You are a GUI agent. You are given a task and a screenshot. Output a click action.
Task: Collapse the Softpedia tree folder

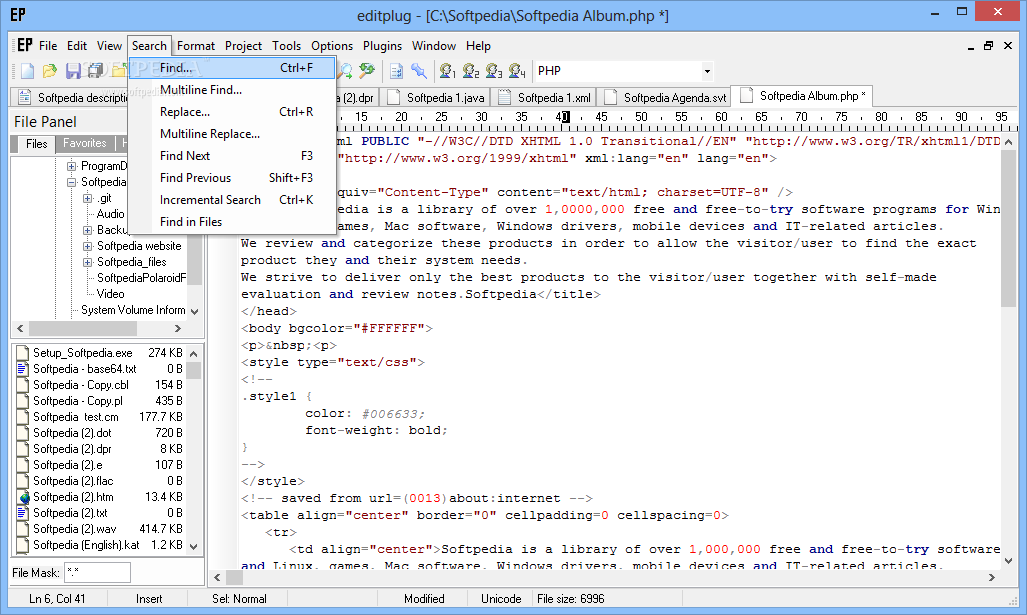tap(71, 182)
